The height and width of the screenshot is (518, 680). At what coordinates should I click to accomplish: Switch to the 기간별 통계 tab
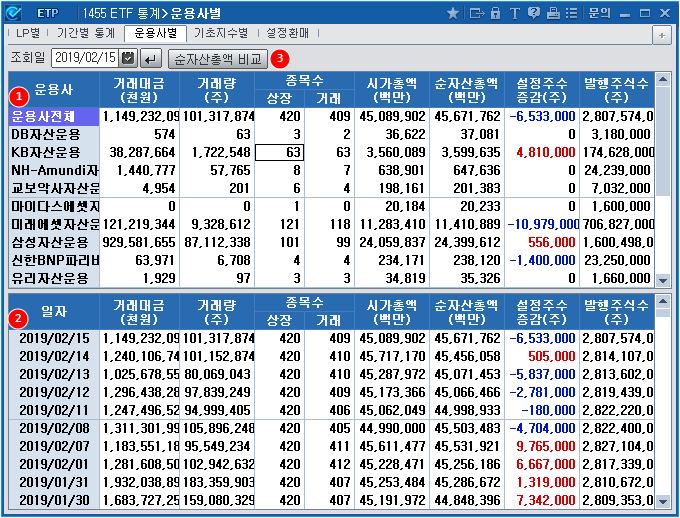[x=84, y=34]
